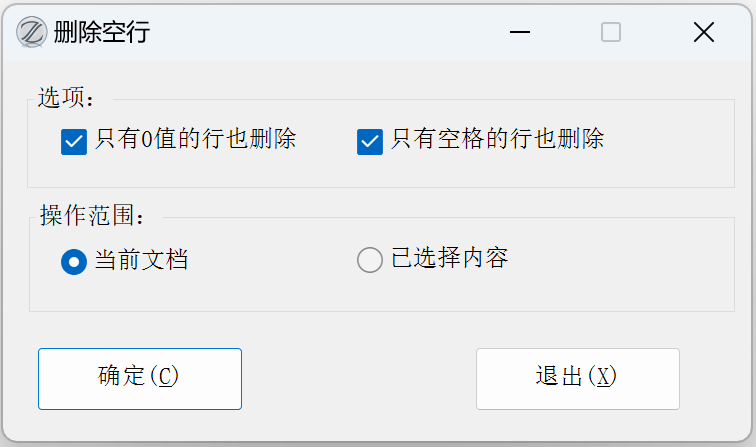The image size is (756, 447).
Task: Click the 操作范围 group label
Action: [92, 217]
